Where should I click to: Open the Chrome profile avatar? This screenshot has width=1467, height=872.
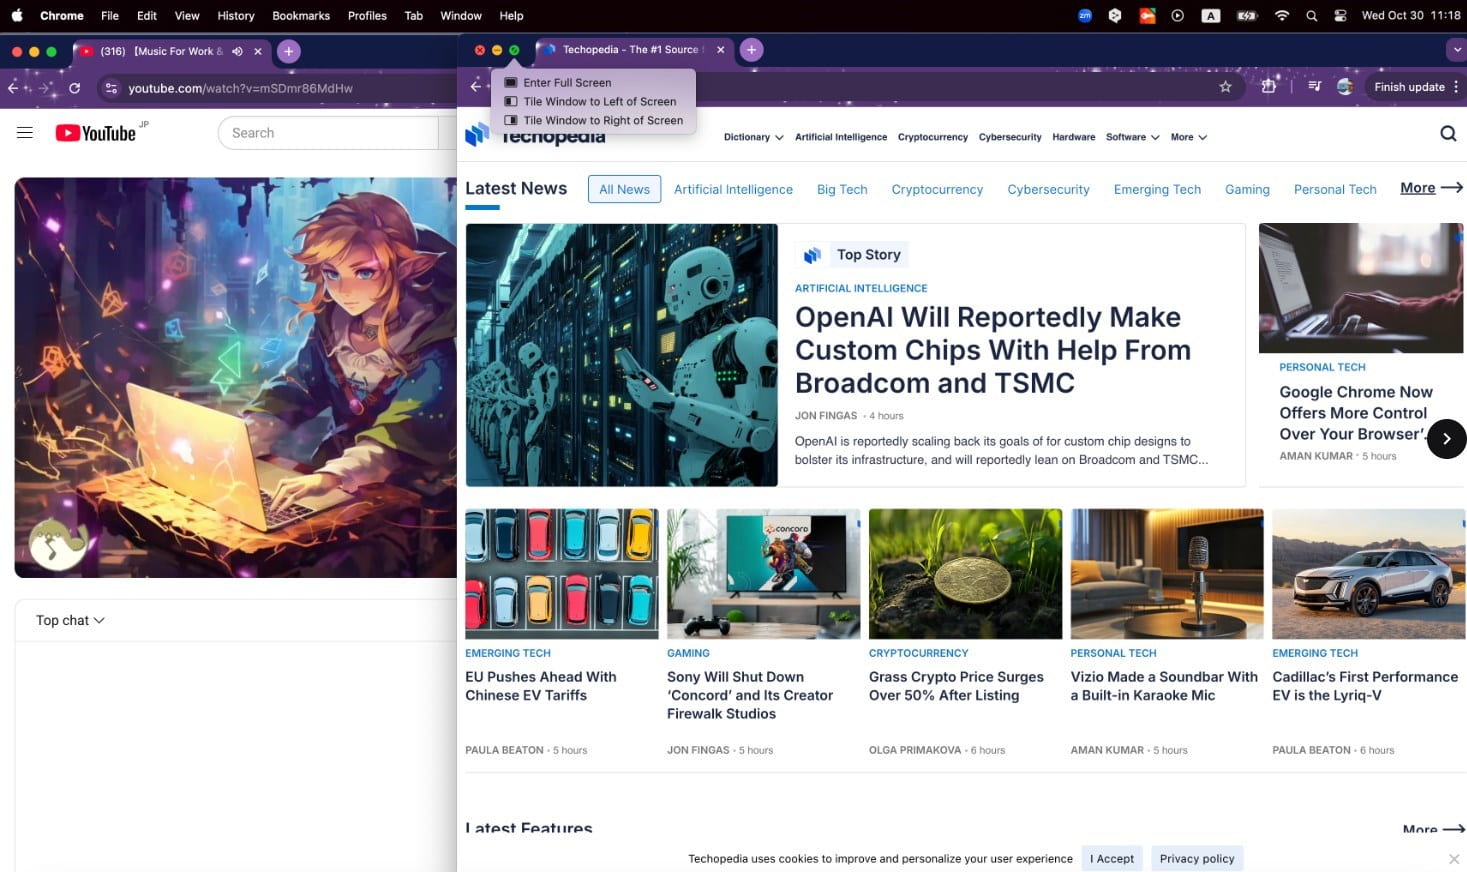click(1345, 87)
